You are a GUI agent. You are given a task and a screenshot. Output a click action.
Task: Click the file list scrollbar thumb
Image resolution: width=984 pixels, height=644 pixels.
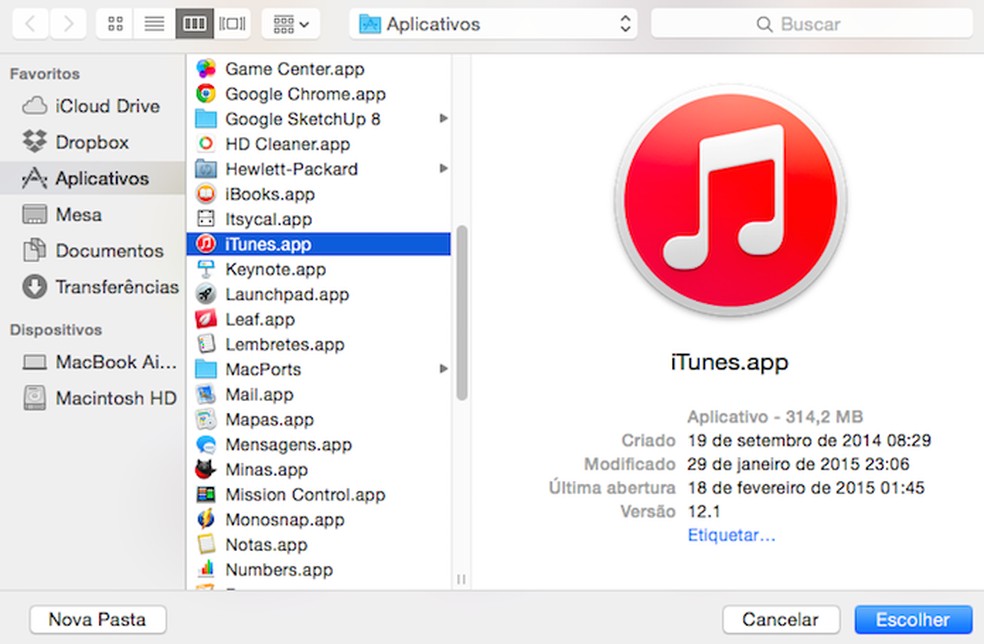tap(462, 313)
